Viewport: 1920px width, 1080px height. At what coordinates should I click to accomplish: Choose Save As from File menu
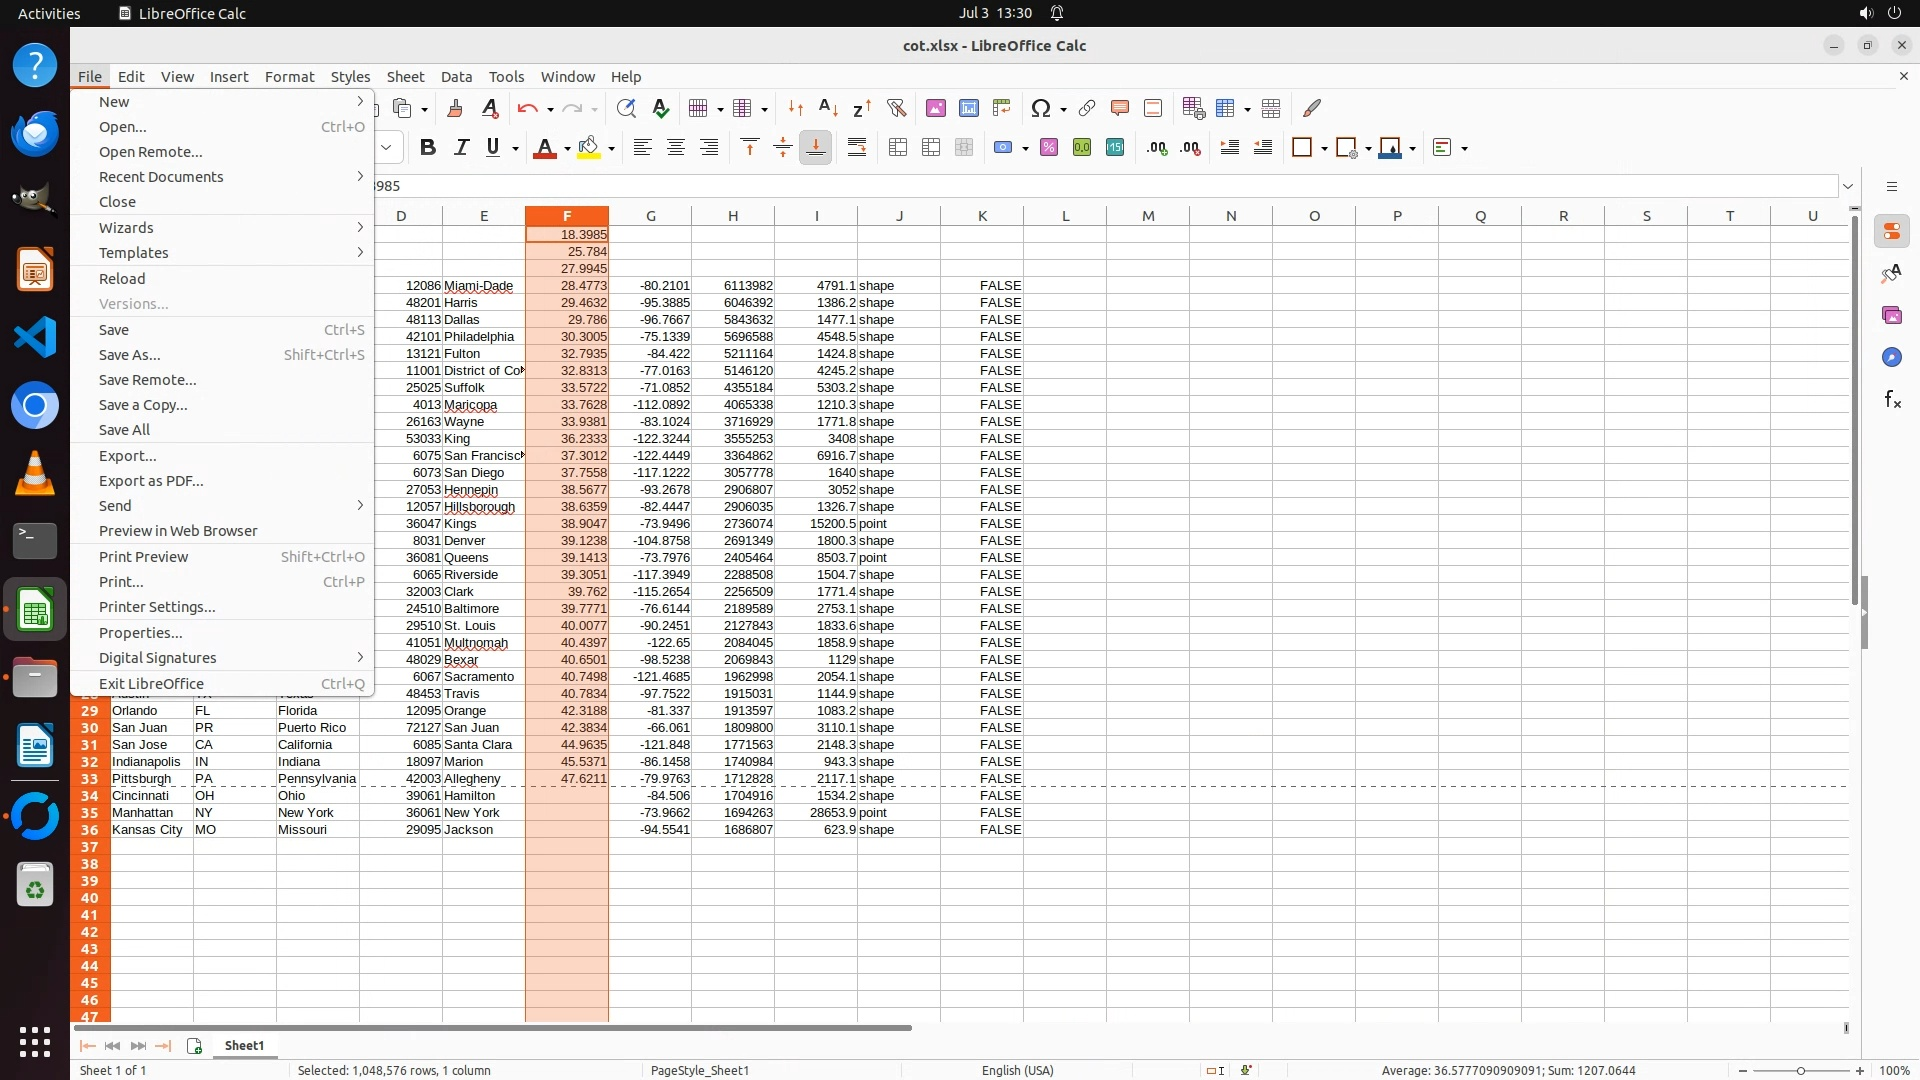(x=130, y=355)
